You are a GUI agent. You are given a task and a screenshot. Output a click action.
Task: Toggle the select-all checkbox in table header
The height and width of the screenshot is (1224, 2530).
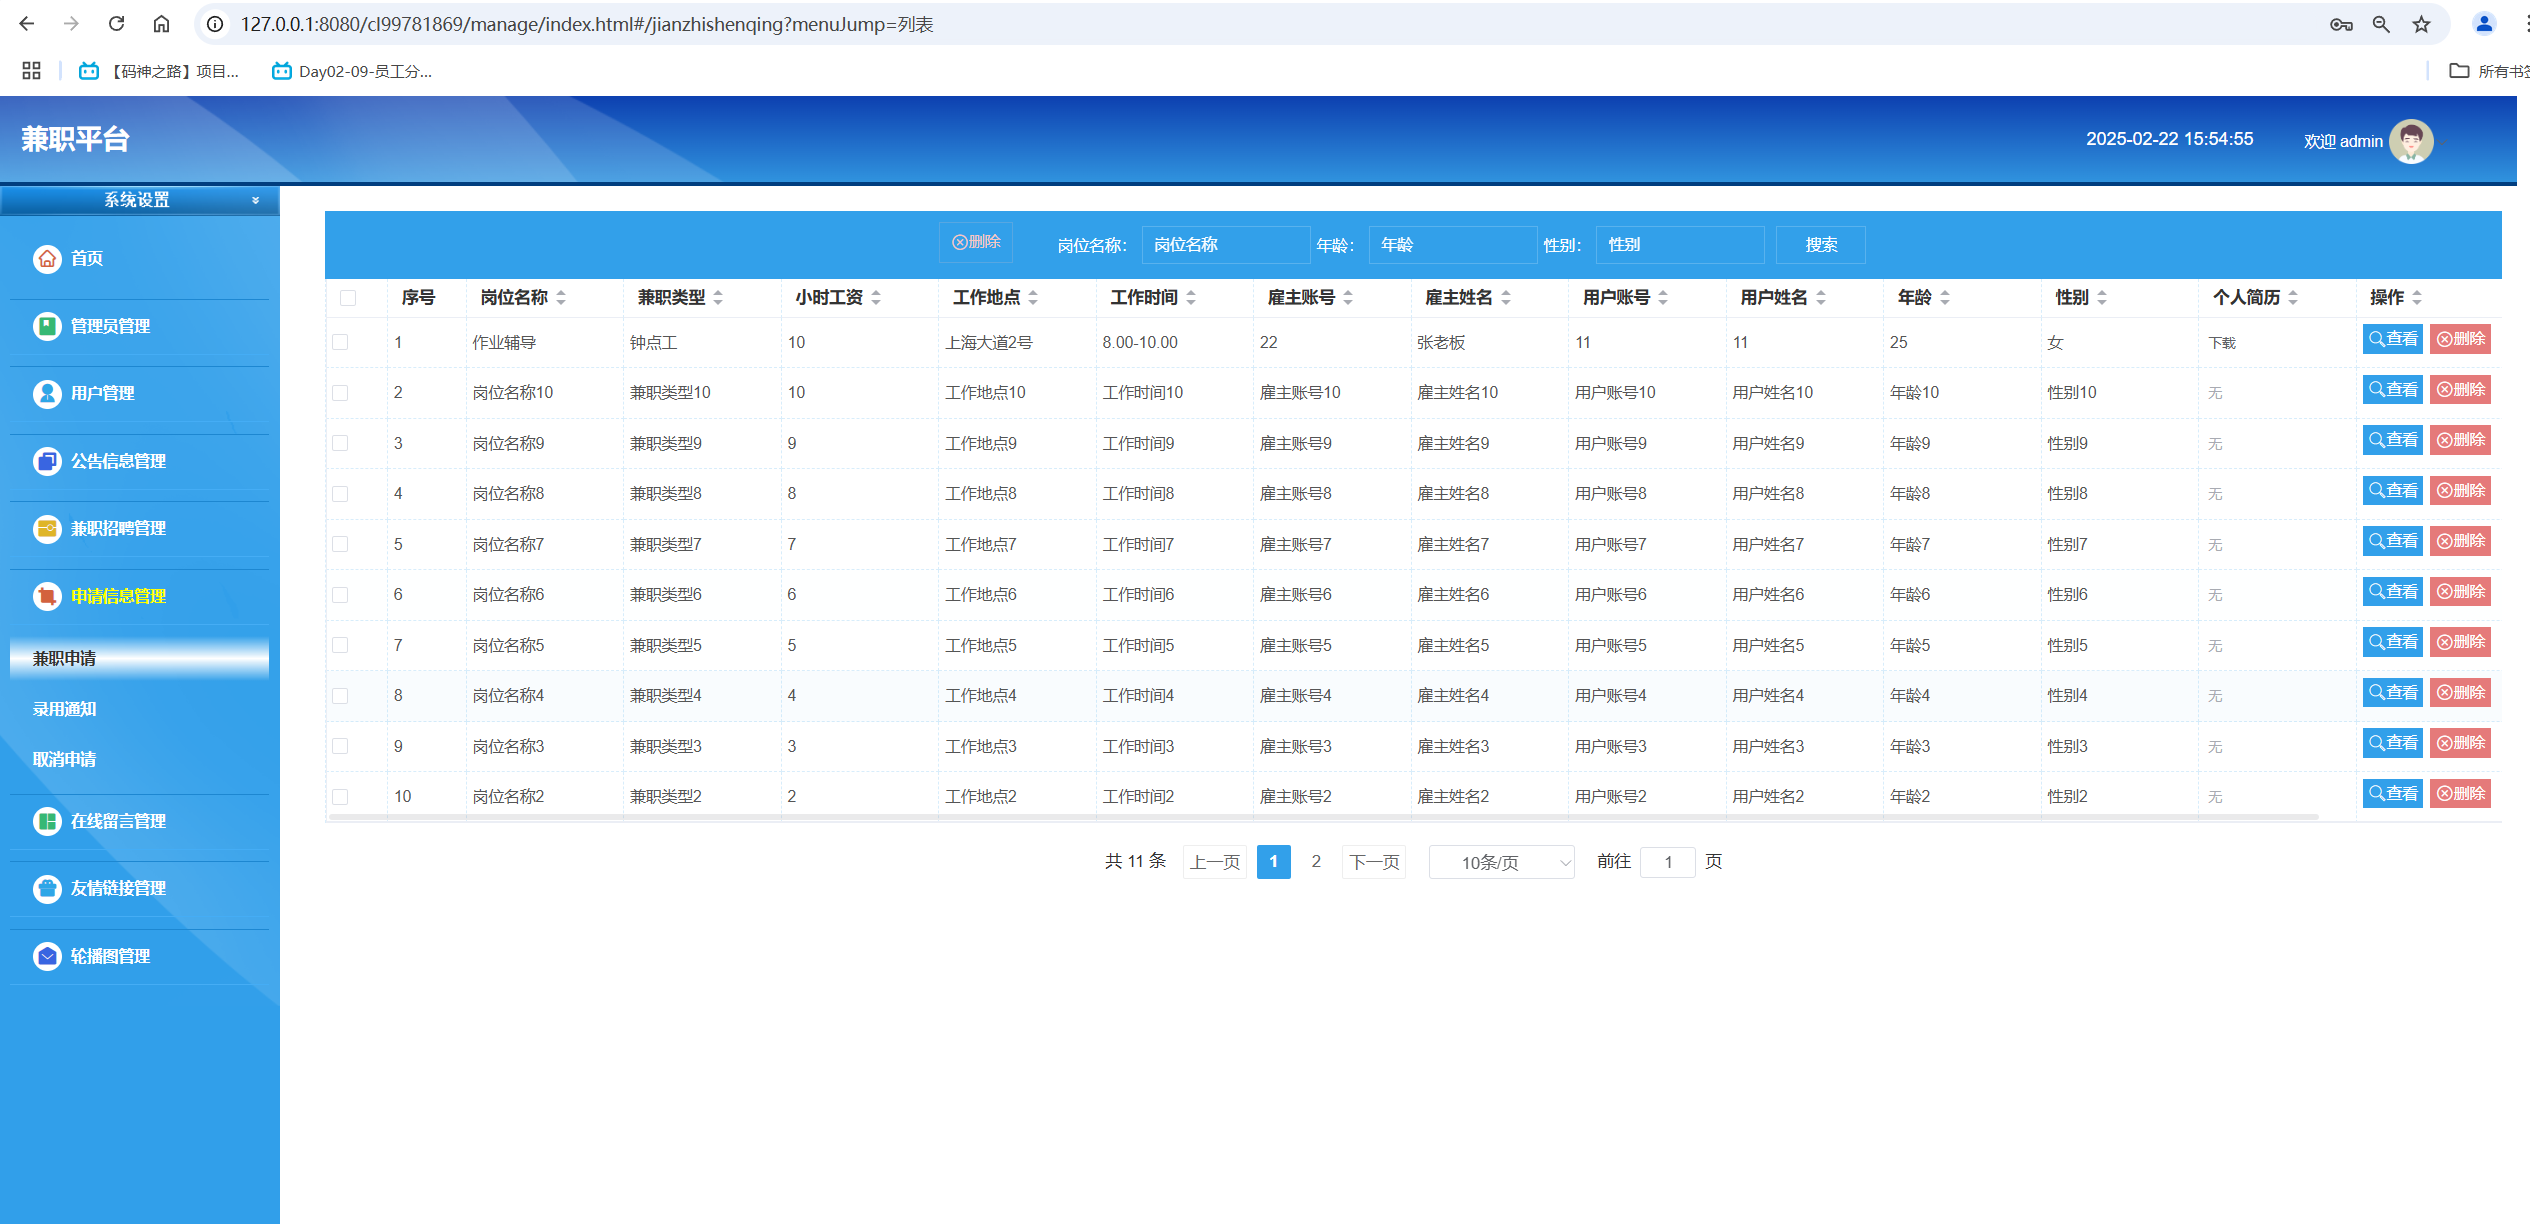[348, 298]
